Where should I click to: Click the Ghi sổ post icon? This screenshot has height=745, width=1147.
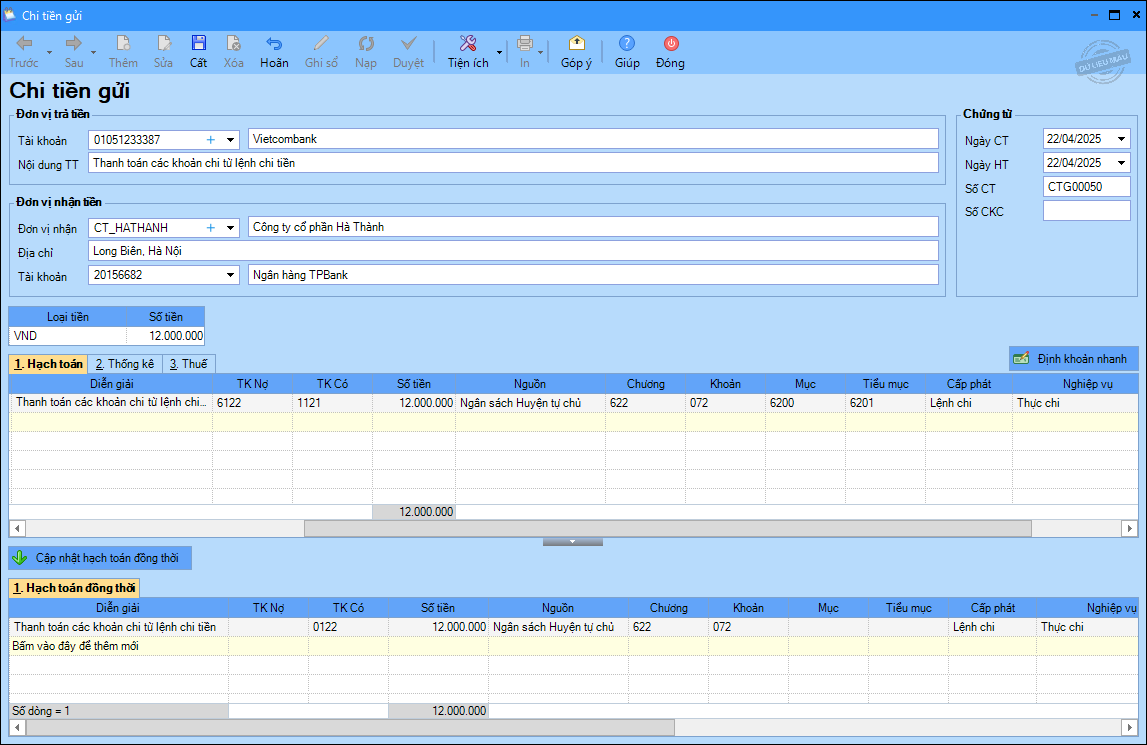pos(321,52)
